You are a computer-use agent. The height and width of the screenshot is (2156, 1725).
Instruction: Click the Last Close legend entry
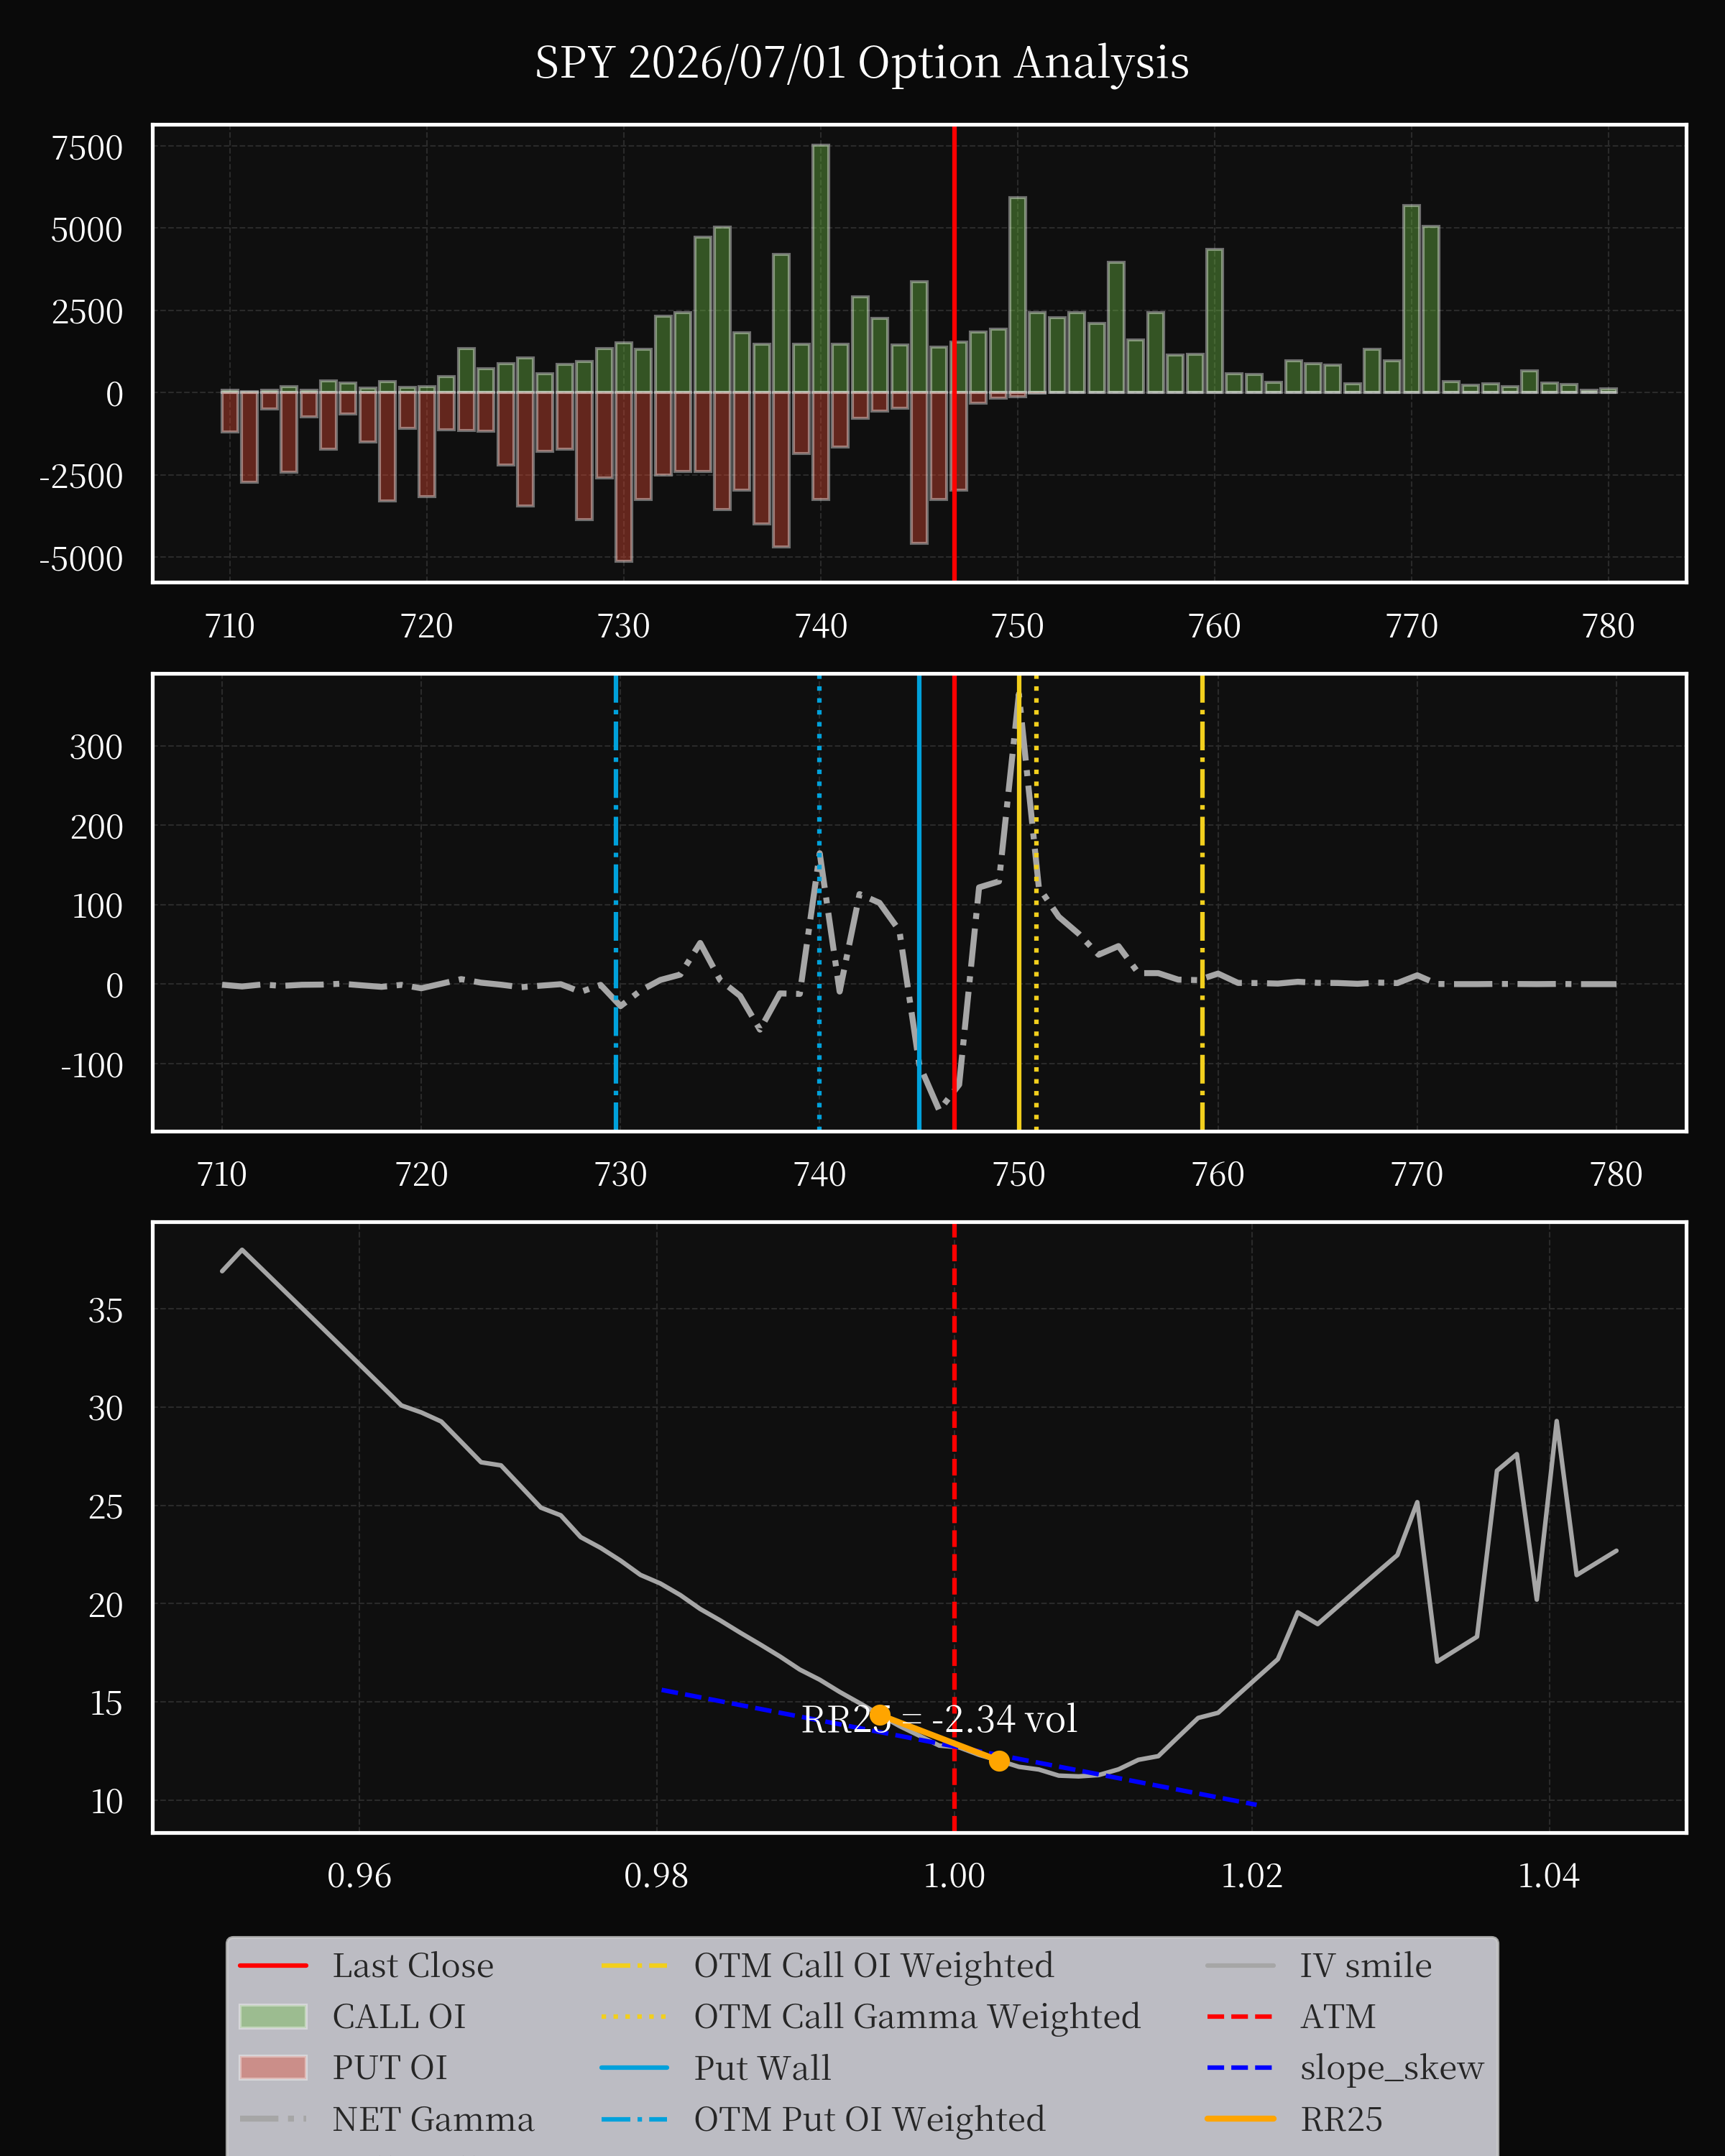point(366,1966)
